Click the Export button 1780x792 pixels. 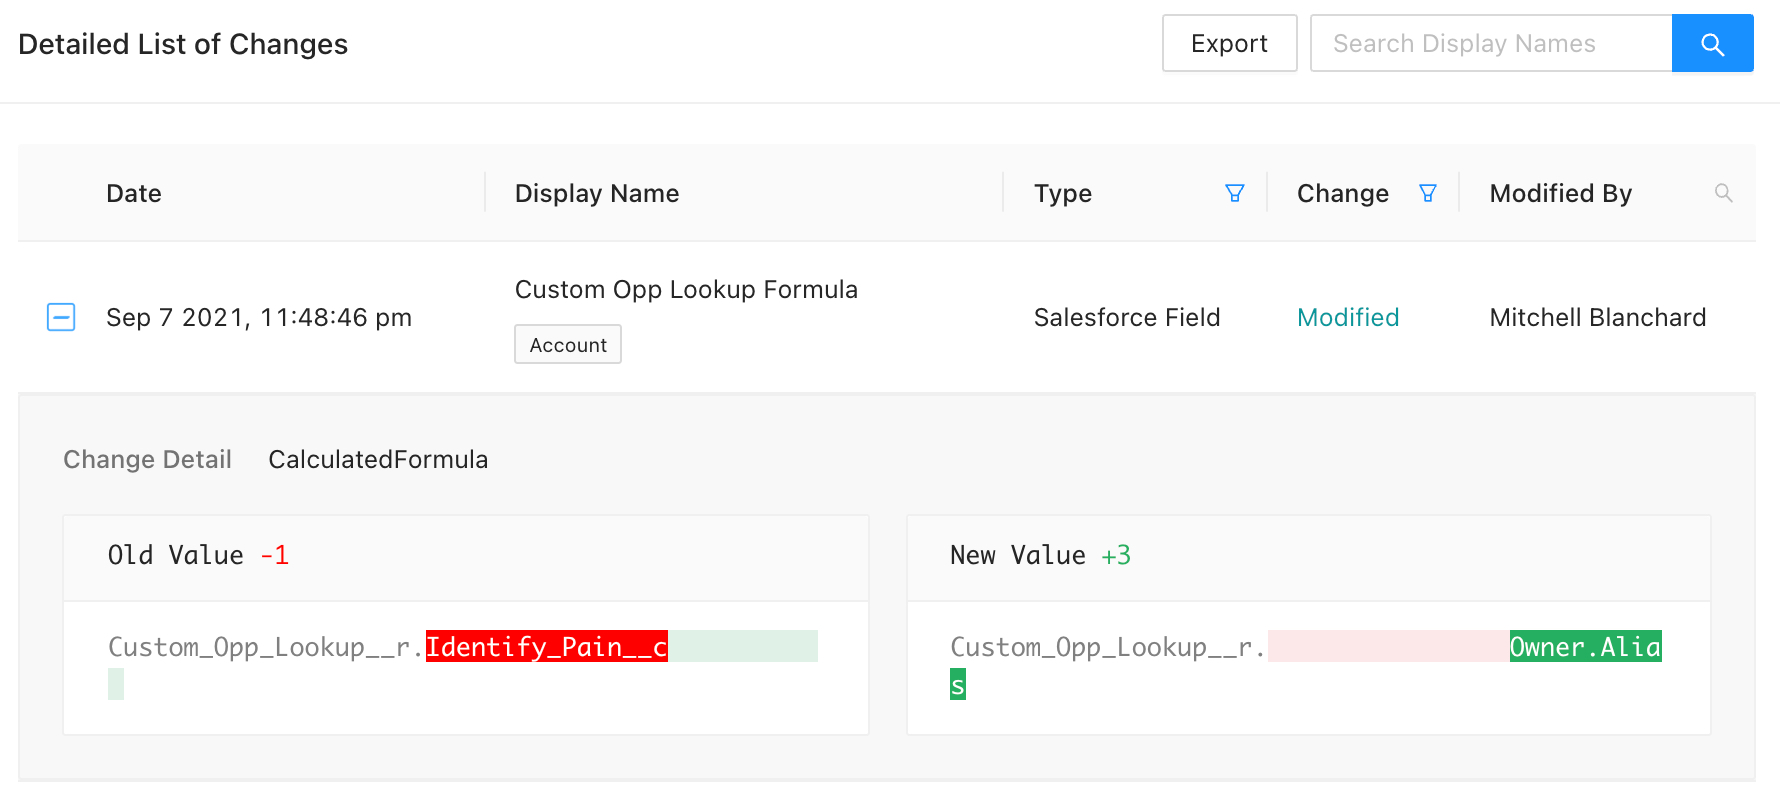[1229, 44]
